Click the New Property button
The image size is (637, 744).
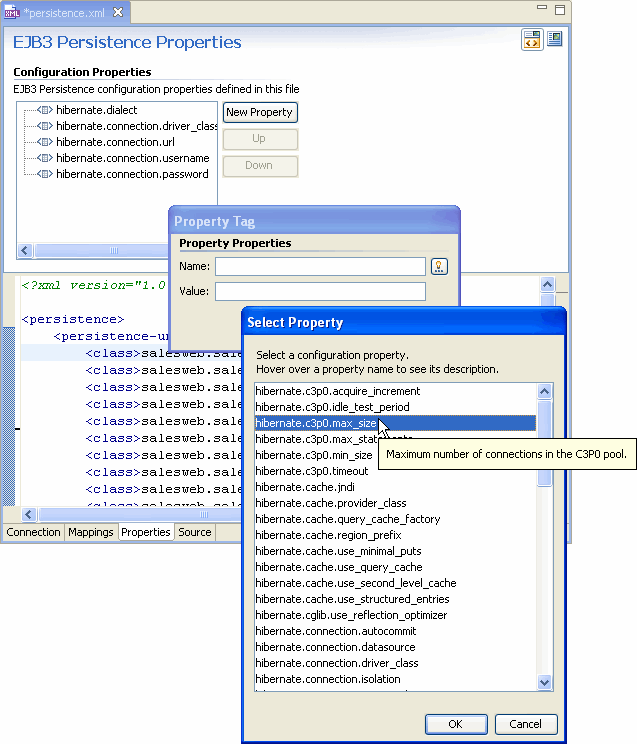[x=260, y=112]
